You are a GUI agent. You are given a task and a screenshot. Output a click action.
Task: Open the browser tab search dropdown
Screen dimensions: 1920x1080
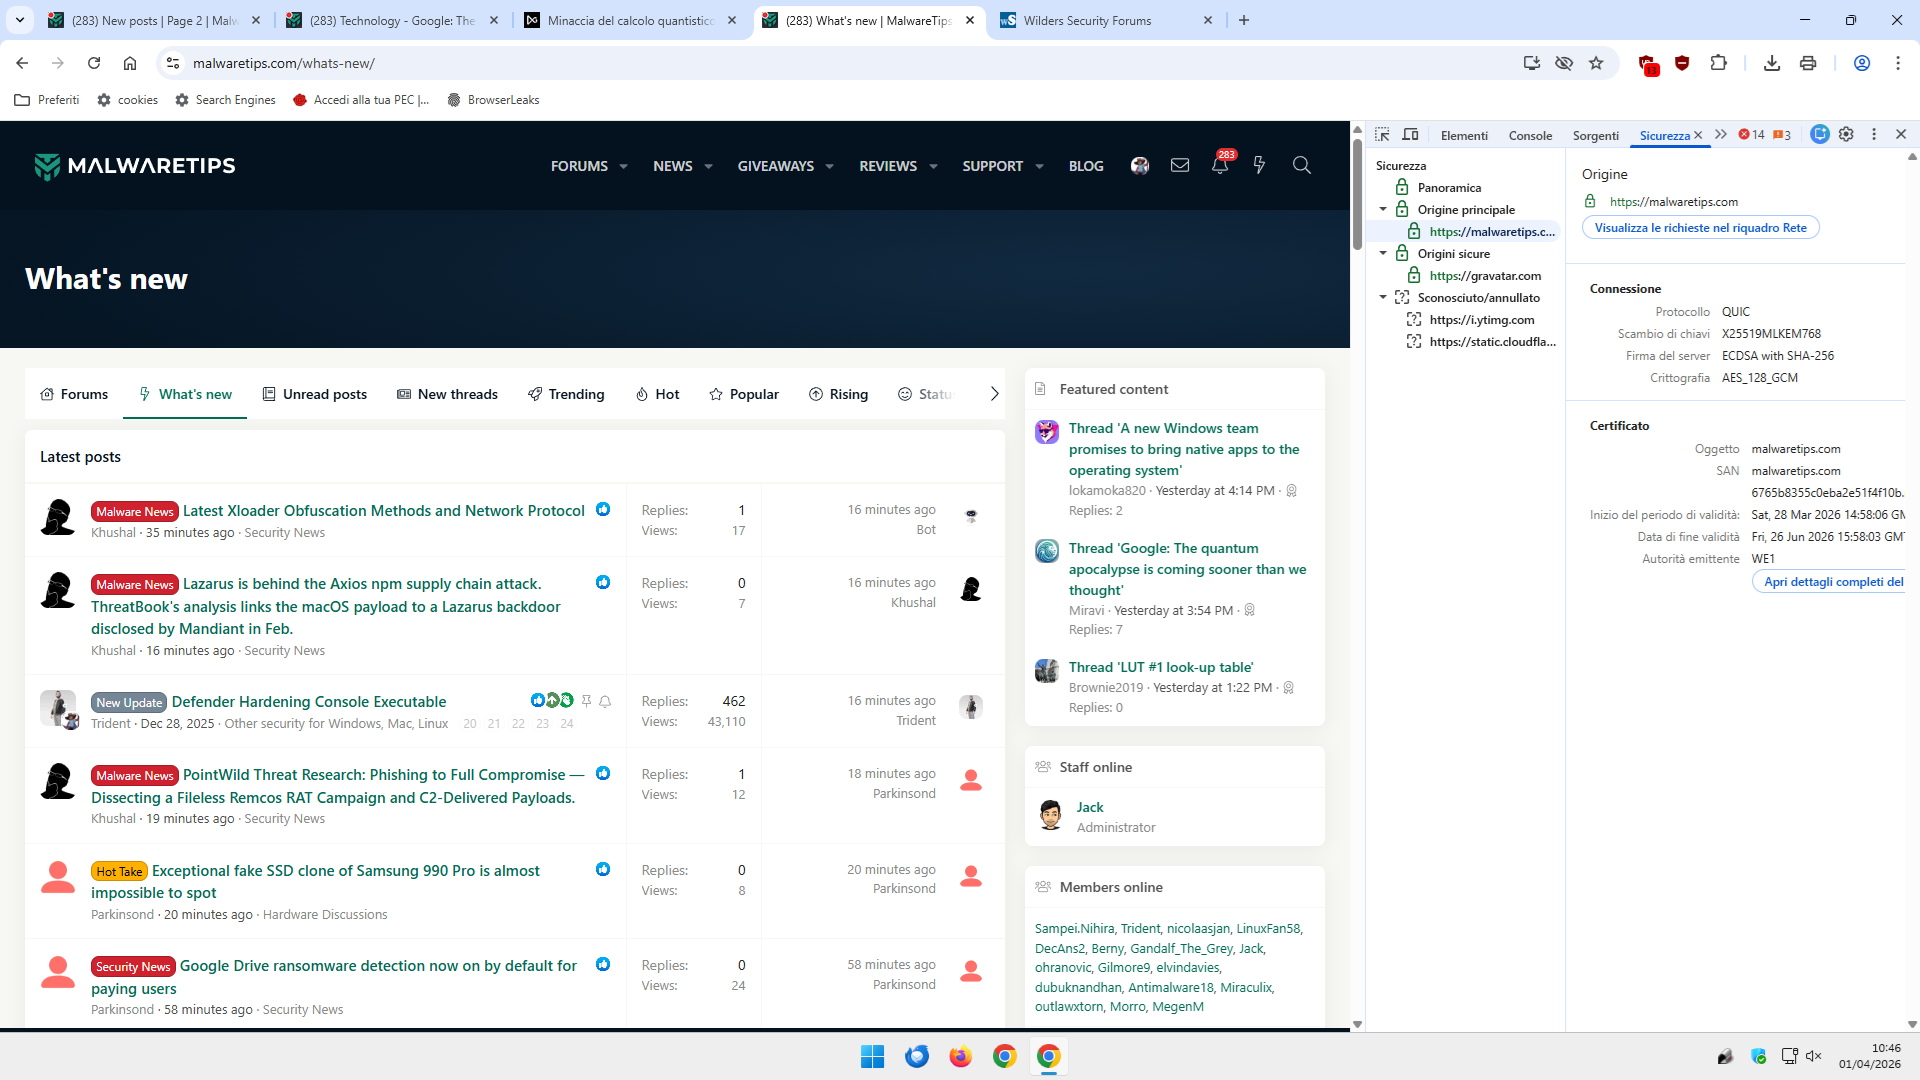20,20
